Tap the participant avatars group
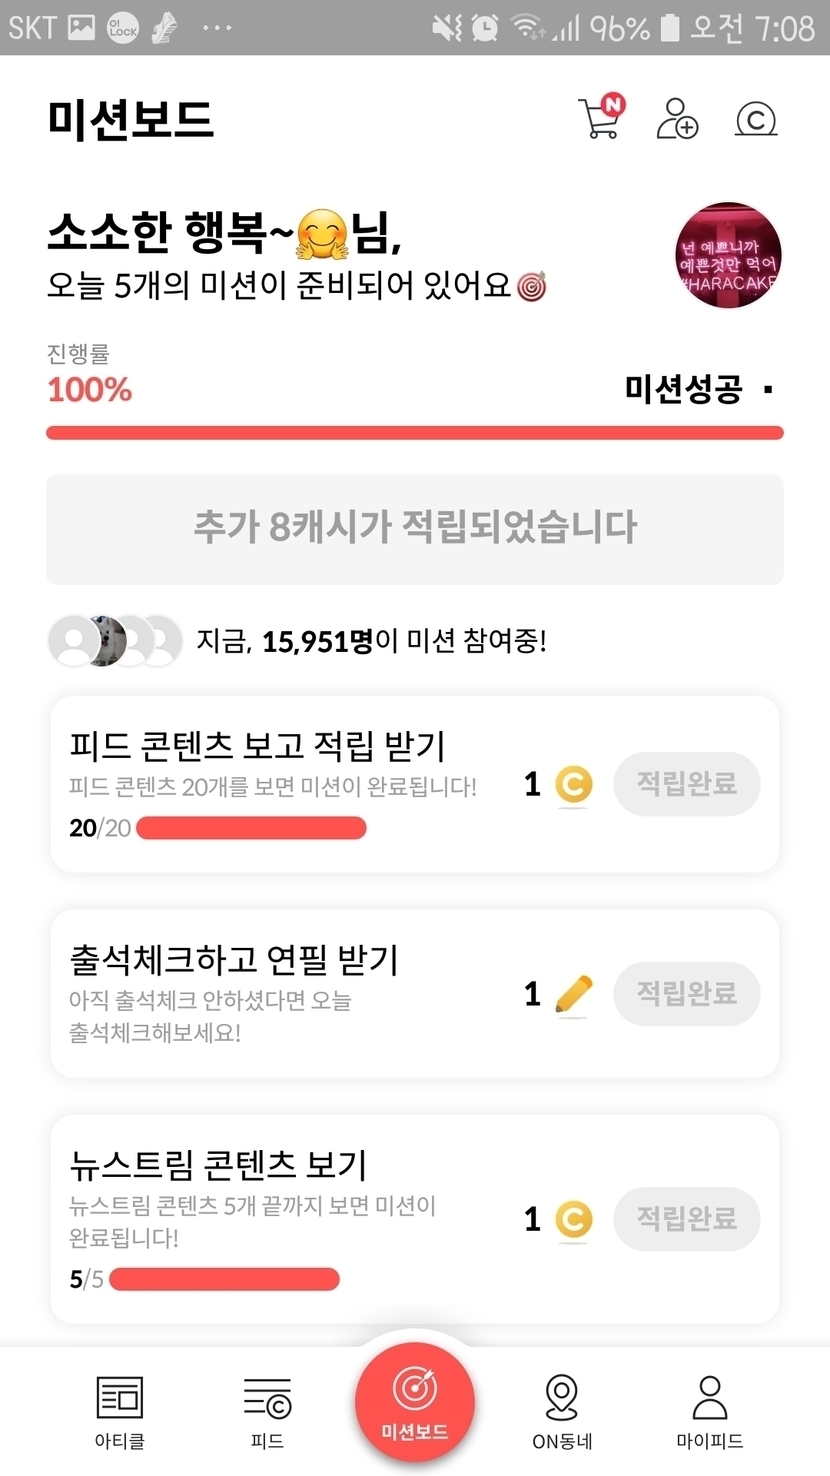The height and width of the screenshot is (1476, 830). pyautogui.click(x=115, y=641)
